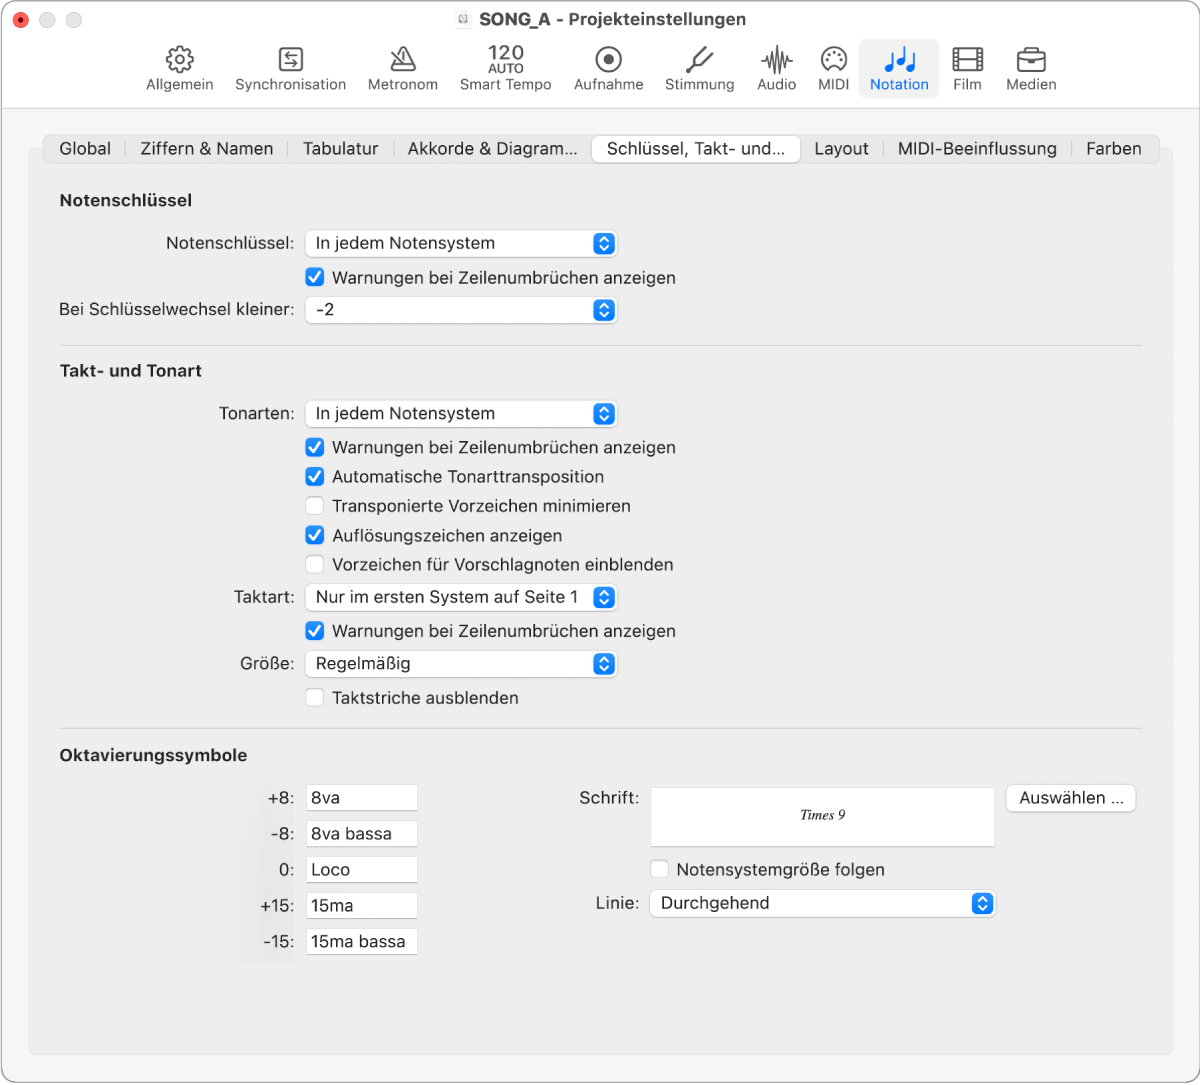This screenshot has width=1200, height=1085.
Task: Click the -8 field containing 8va bassa
Action: point(362,834)
